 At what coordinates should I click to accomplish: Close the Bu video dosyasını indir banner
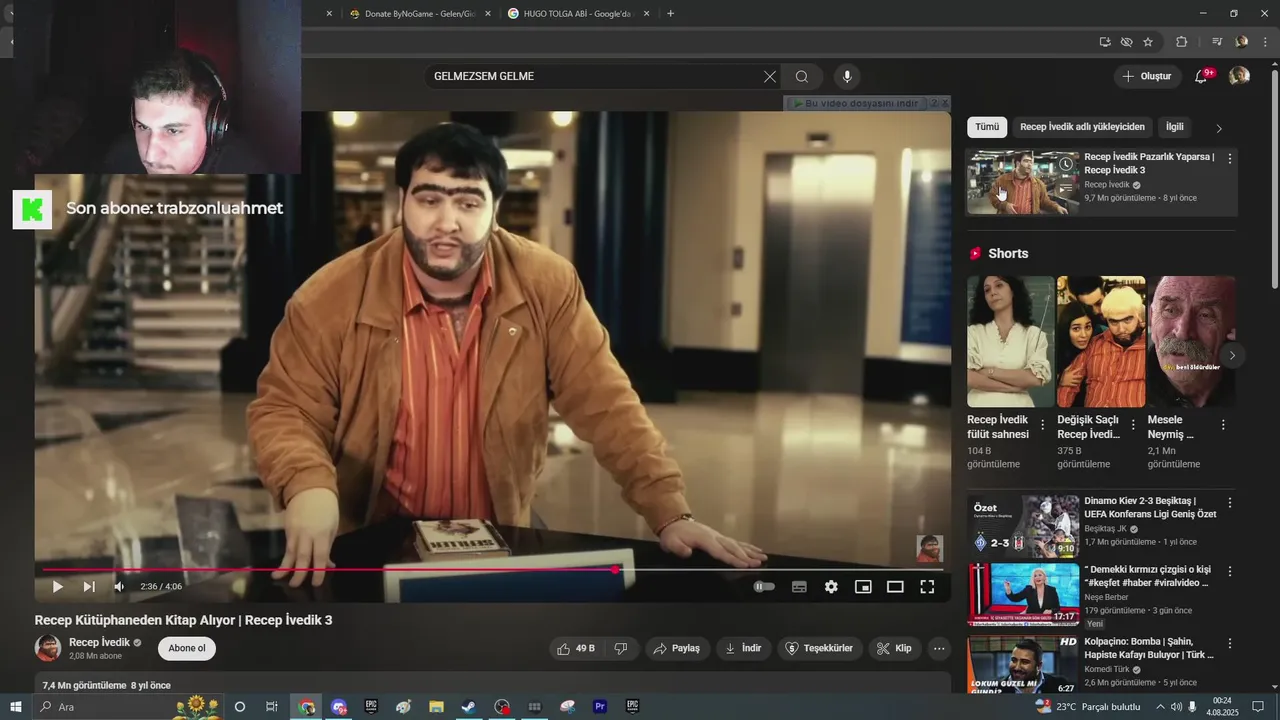(943, 103)
